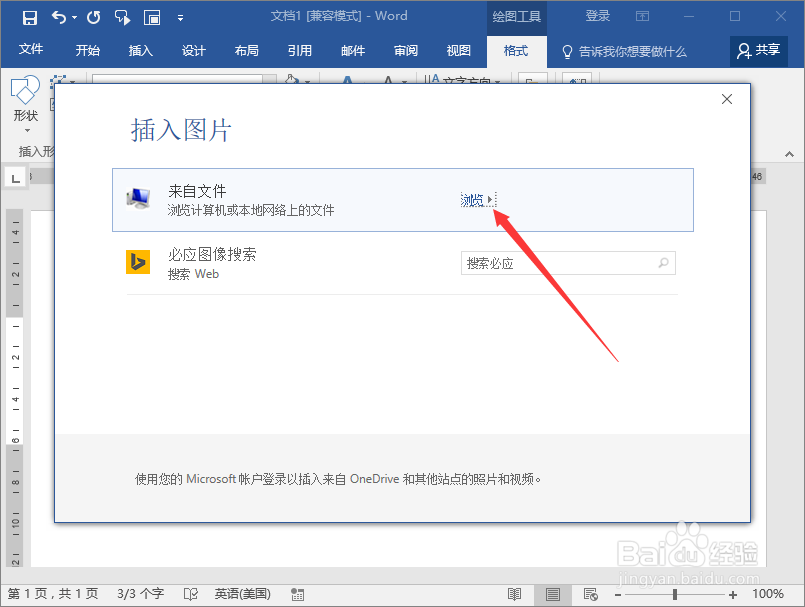The image size is (805, 607).
Task: Click the spelling check icon in status bar
Action: coord(190,594)
